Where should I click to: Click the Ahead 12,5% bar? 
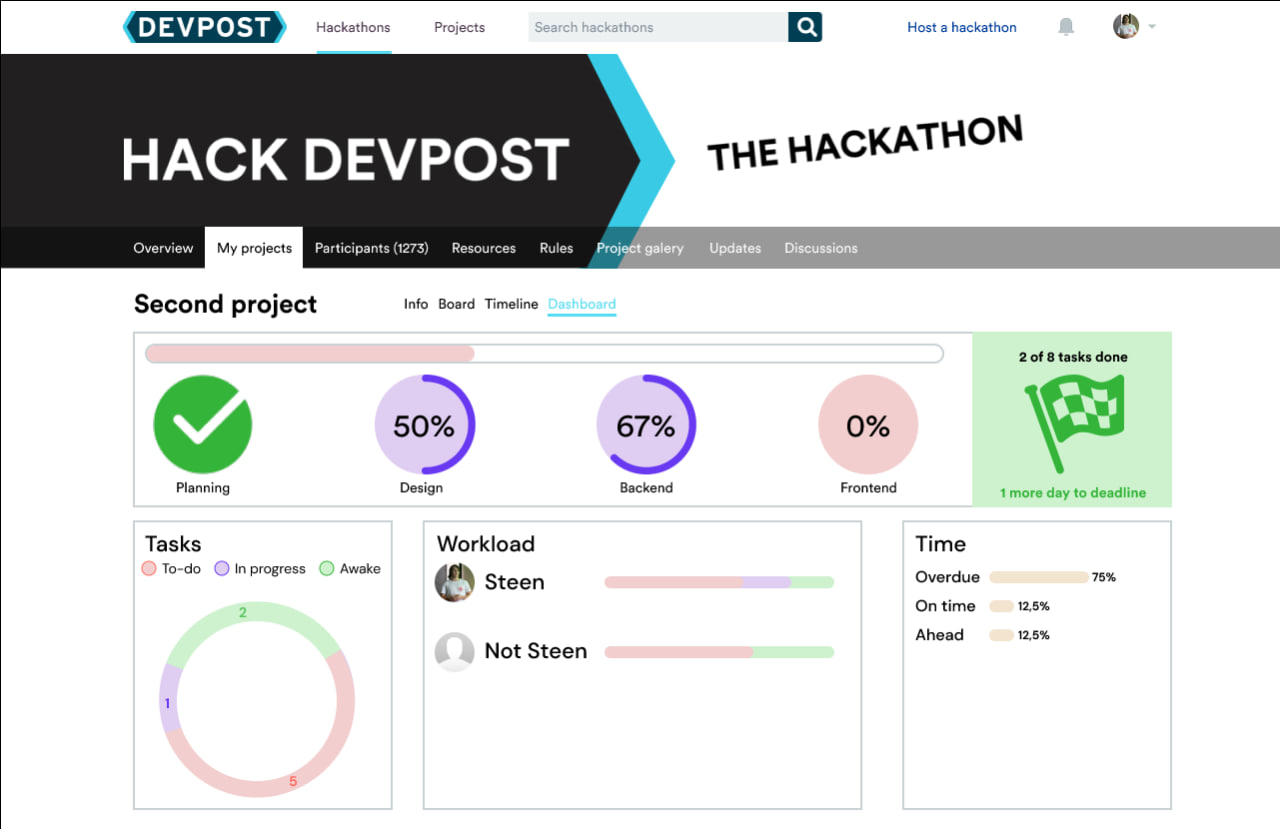coord(1001,635)
